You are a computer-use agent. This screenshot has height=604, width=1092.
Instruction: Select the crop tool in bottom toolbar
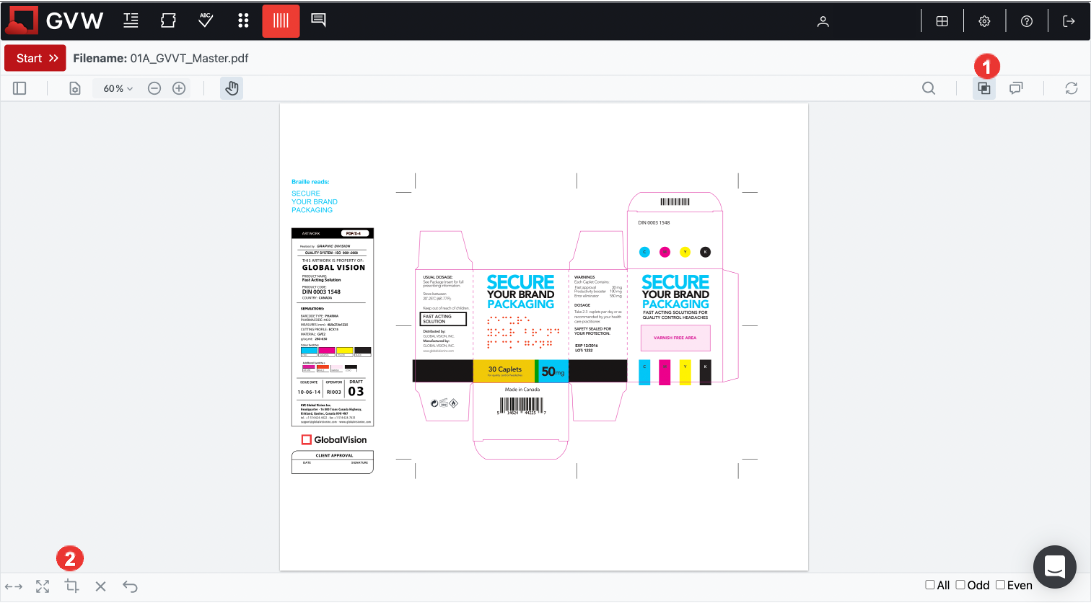tap(71, 587)
